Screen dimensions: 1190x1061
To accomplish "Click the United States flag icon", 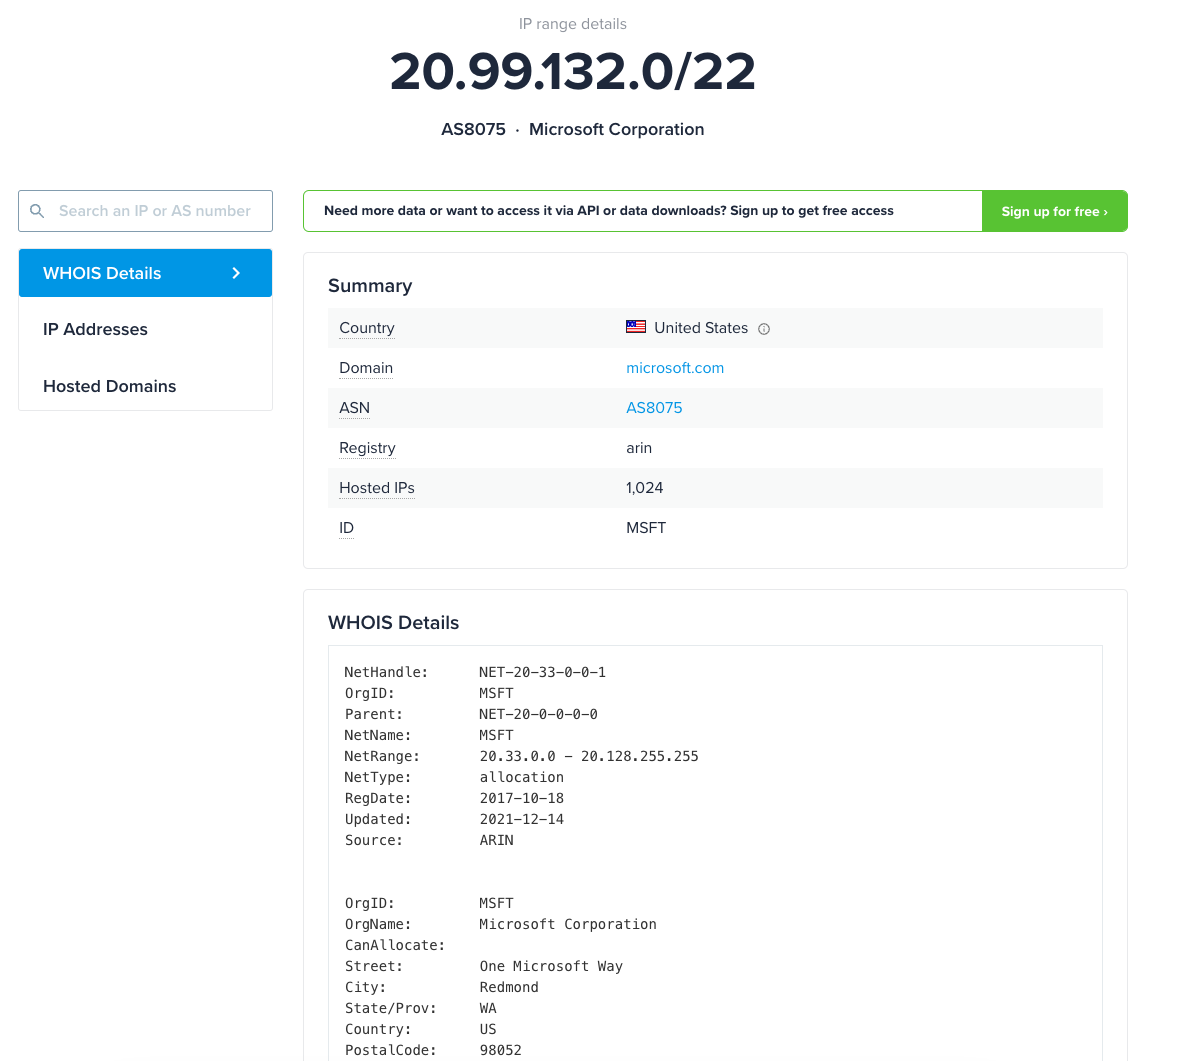I will pyautogui.click(x=636, y=327).
